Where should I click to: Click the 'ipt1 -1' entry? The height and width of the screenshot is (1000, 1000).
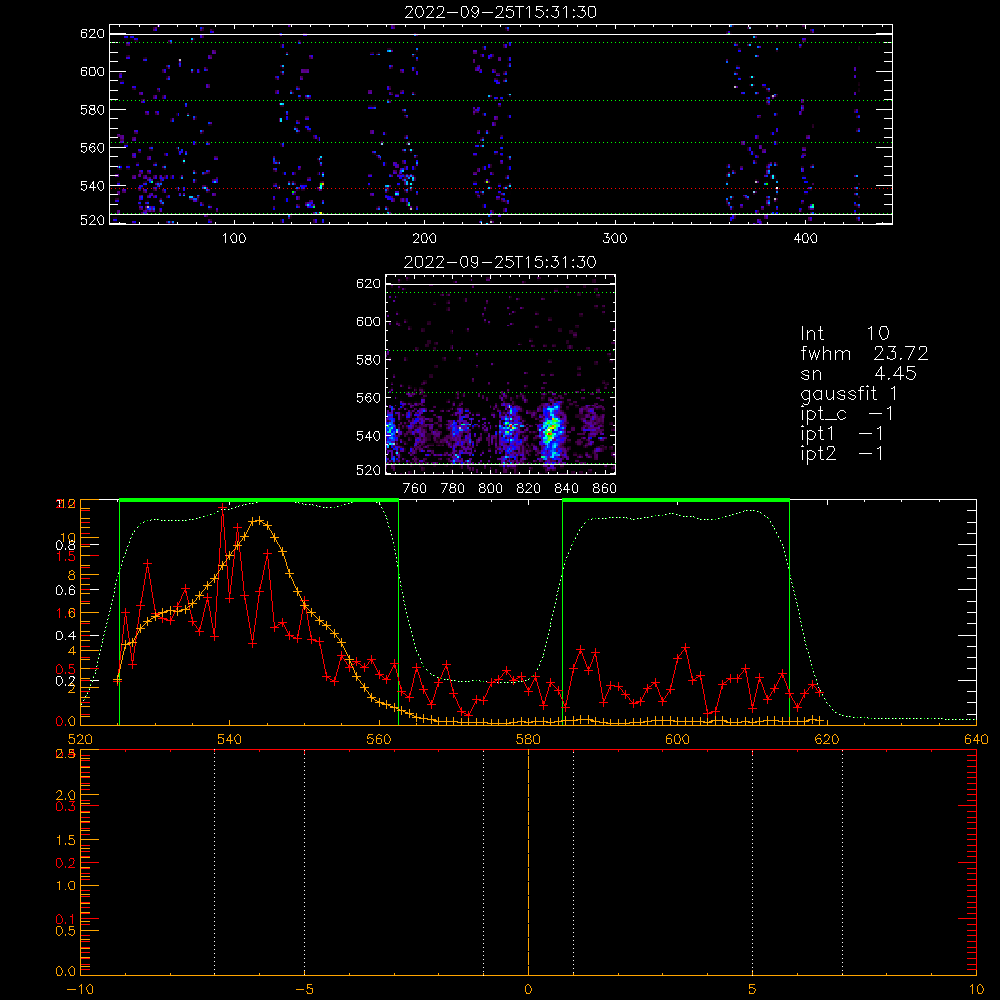(842, 434)
